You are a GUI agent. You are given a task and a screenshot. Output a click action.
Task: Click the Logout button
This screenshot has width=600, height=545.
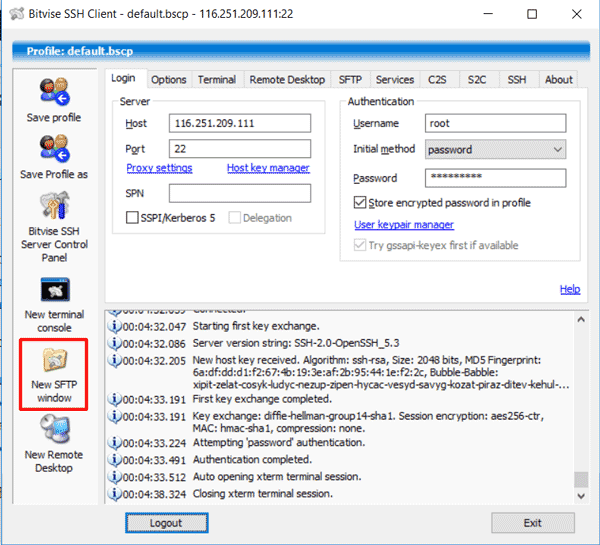coord(166,523)
